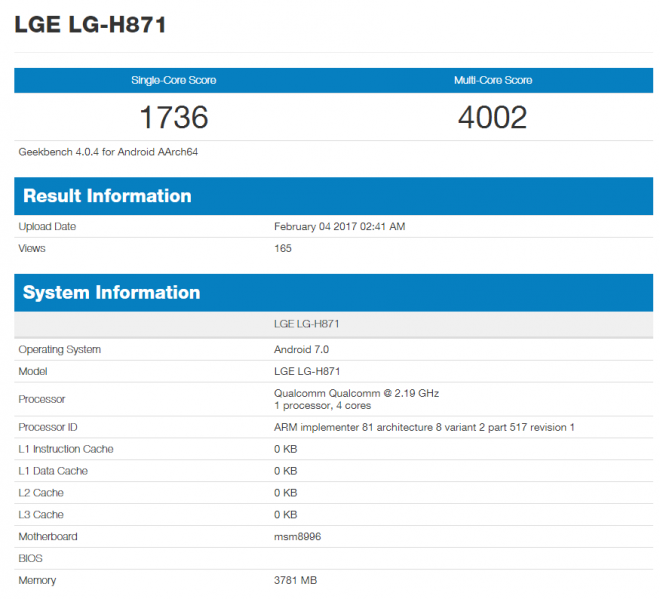Select the L1 Data Cache 0 KB value
This screenshot has width=660, height=599.
286,471
